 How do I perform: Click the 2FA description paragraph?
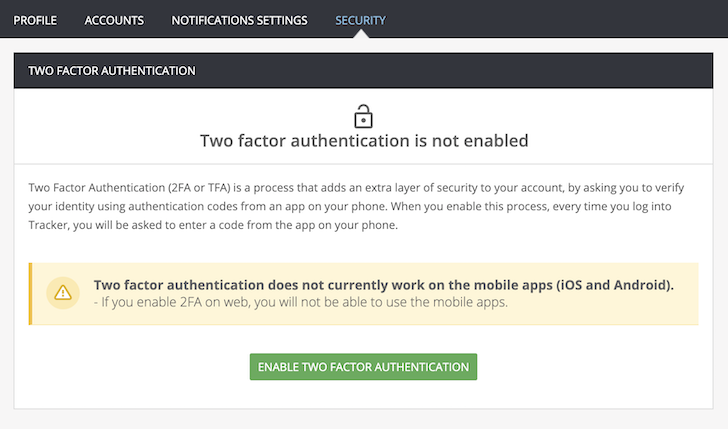(356, 206)
